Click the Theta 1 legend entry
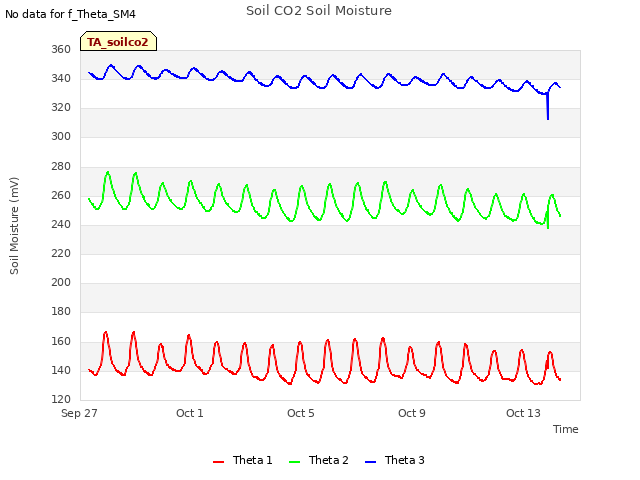 click(x=242, y=460)
